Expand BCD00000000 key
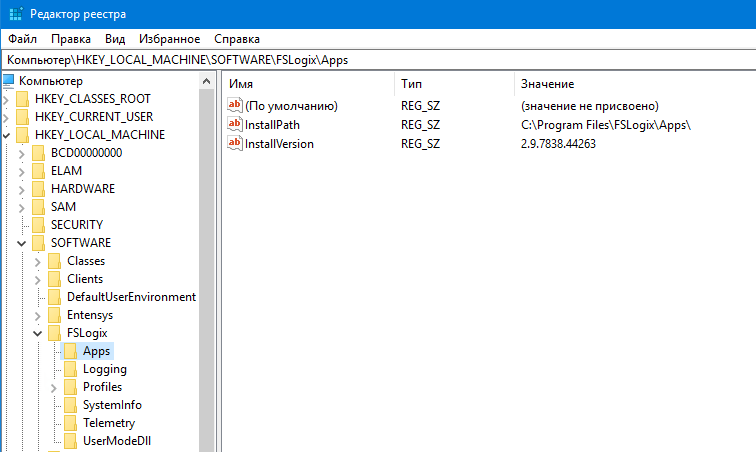Viewport: 756px width, 452px height. 22,154
